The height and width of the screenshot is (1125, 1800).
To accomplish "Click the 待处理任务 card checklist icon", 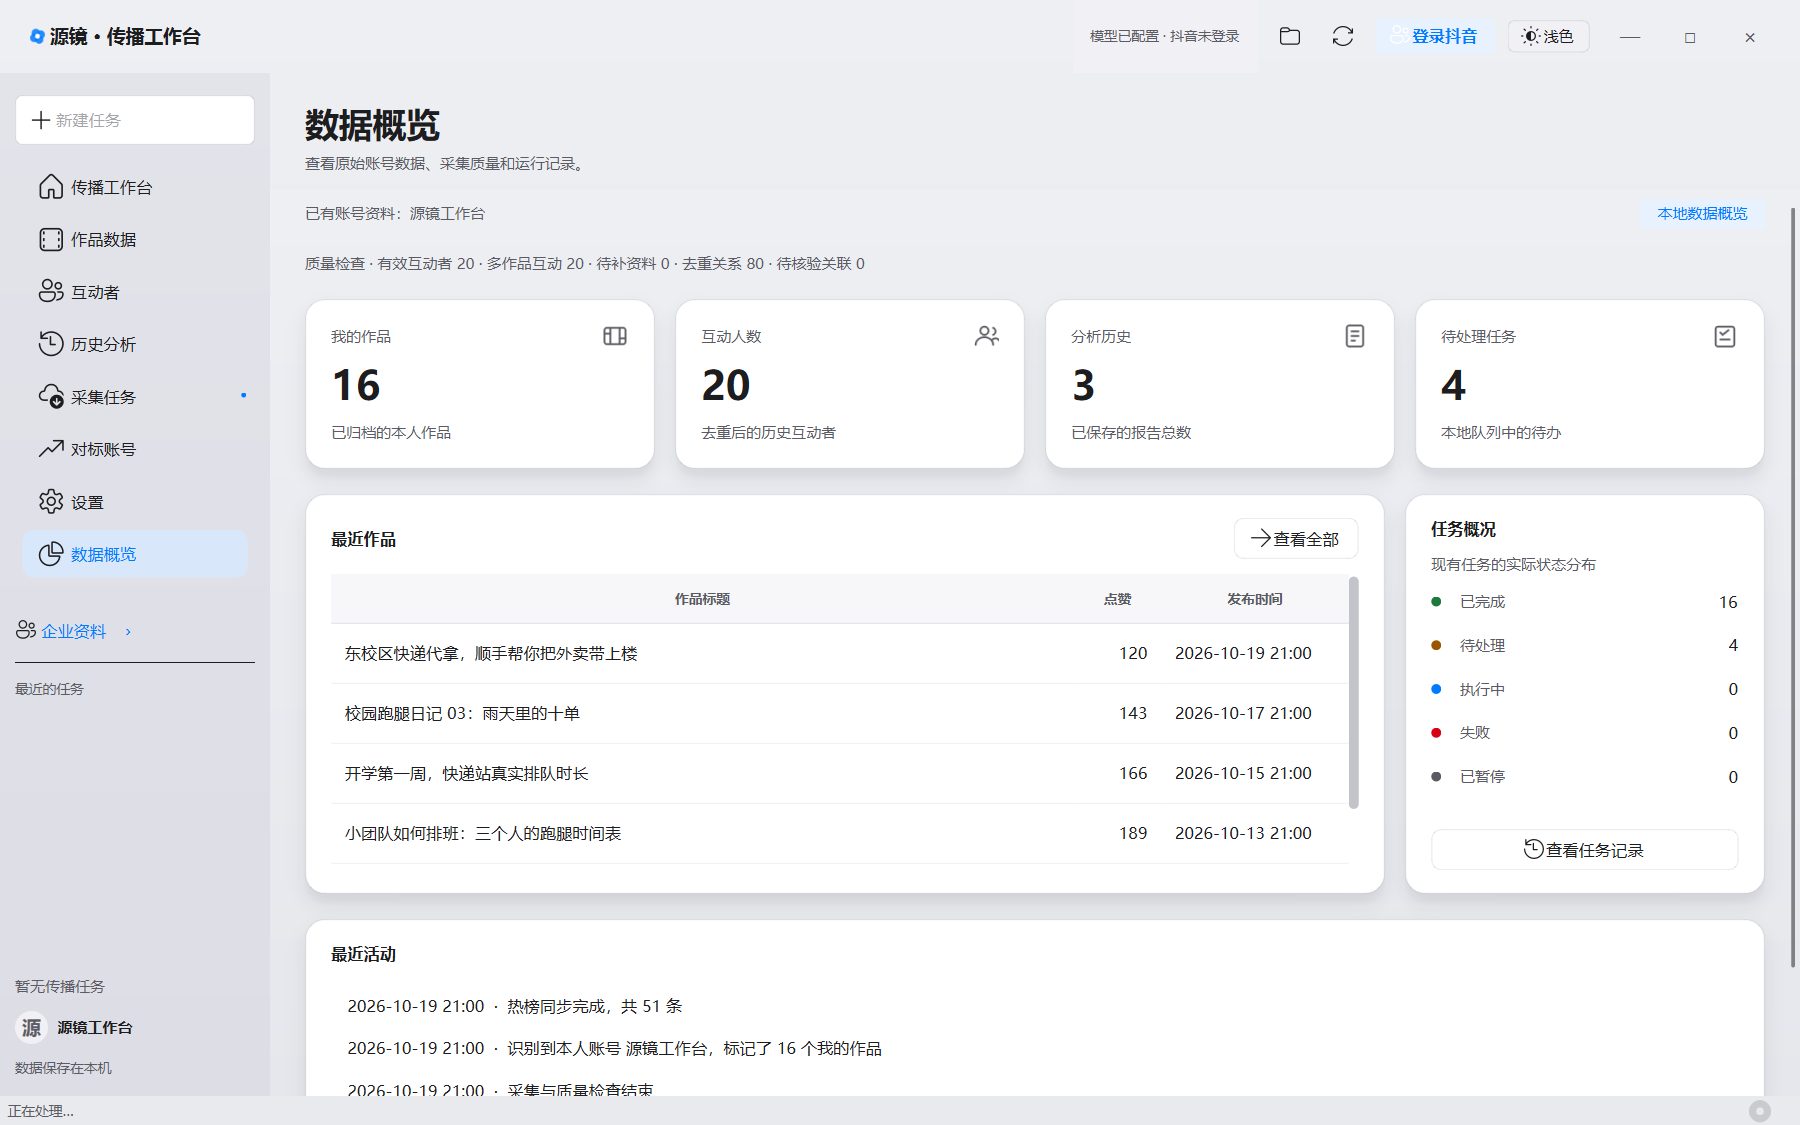I will click(1725, 336).
